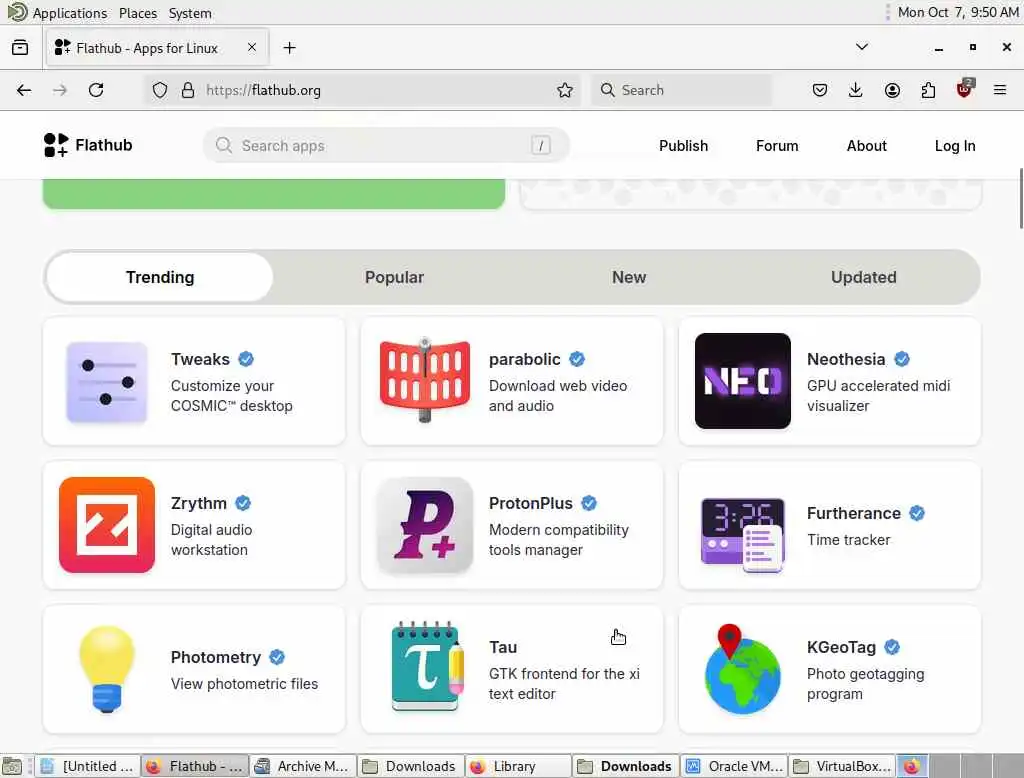
Task: Open the ProtonPlus app icon
Action: 424,525
